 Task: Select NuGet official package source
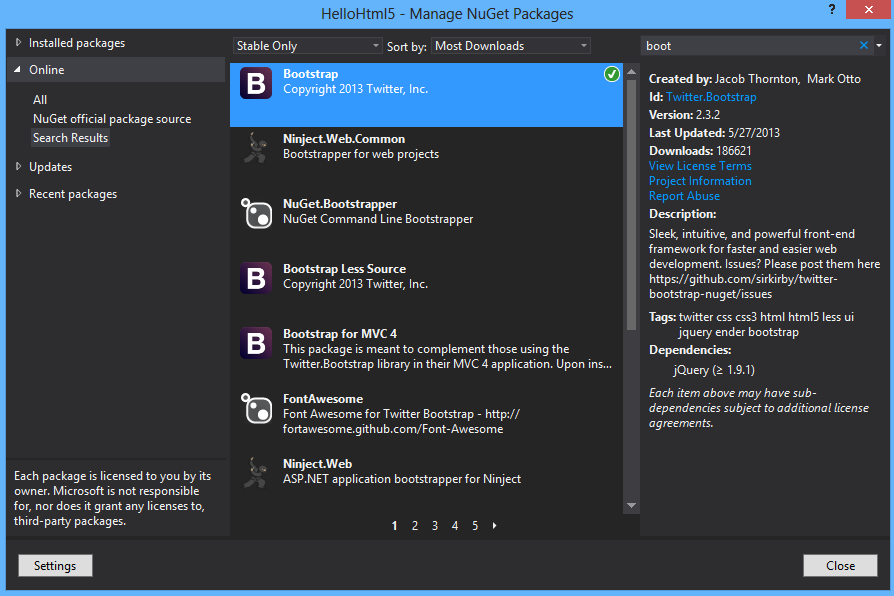pos(112,119)
